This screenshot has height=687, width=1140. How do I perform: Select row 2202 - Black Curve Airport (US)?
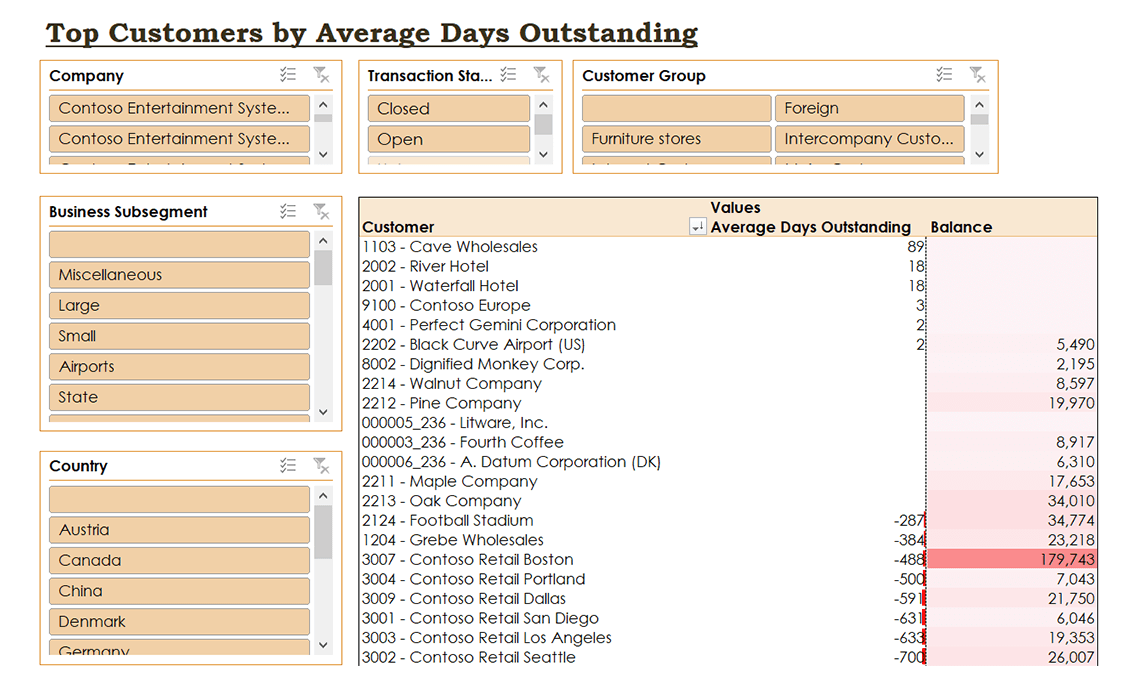[x=728, y=345]
